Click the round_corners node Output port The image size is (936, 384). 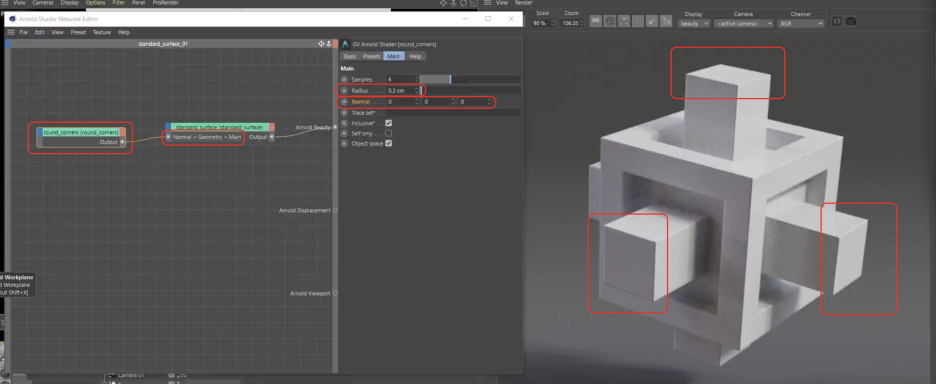point(122,142)
